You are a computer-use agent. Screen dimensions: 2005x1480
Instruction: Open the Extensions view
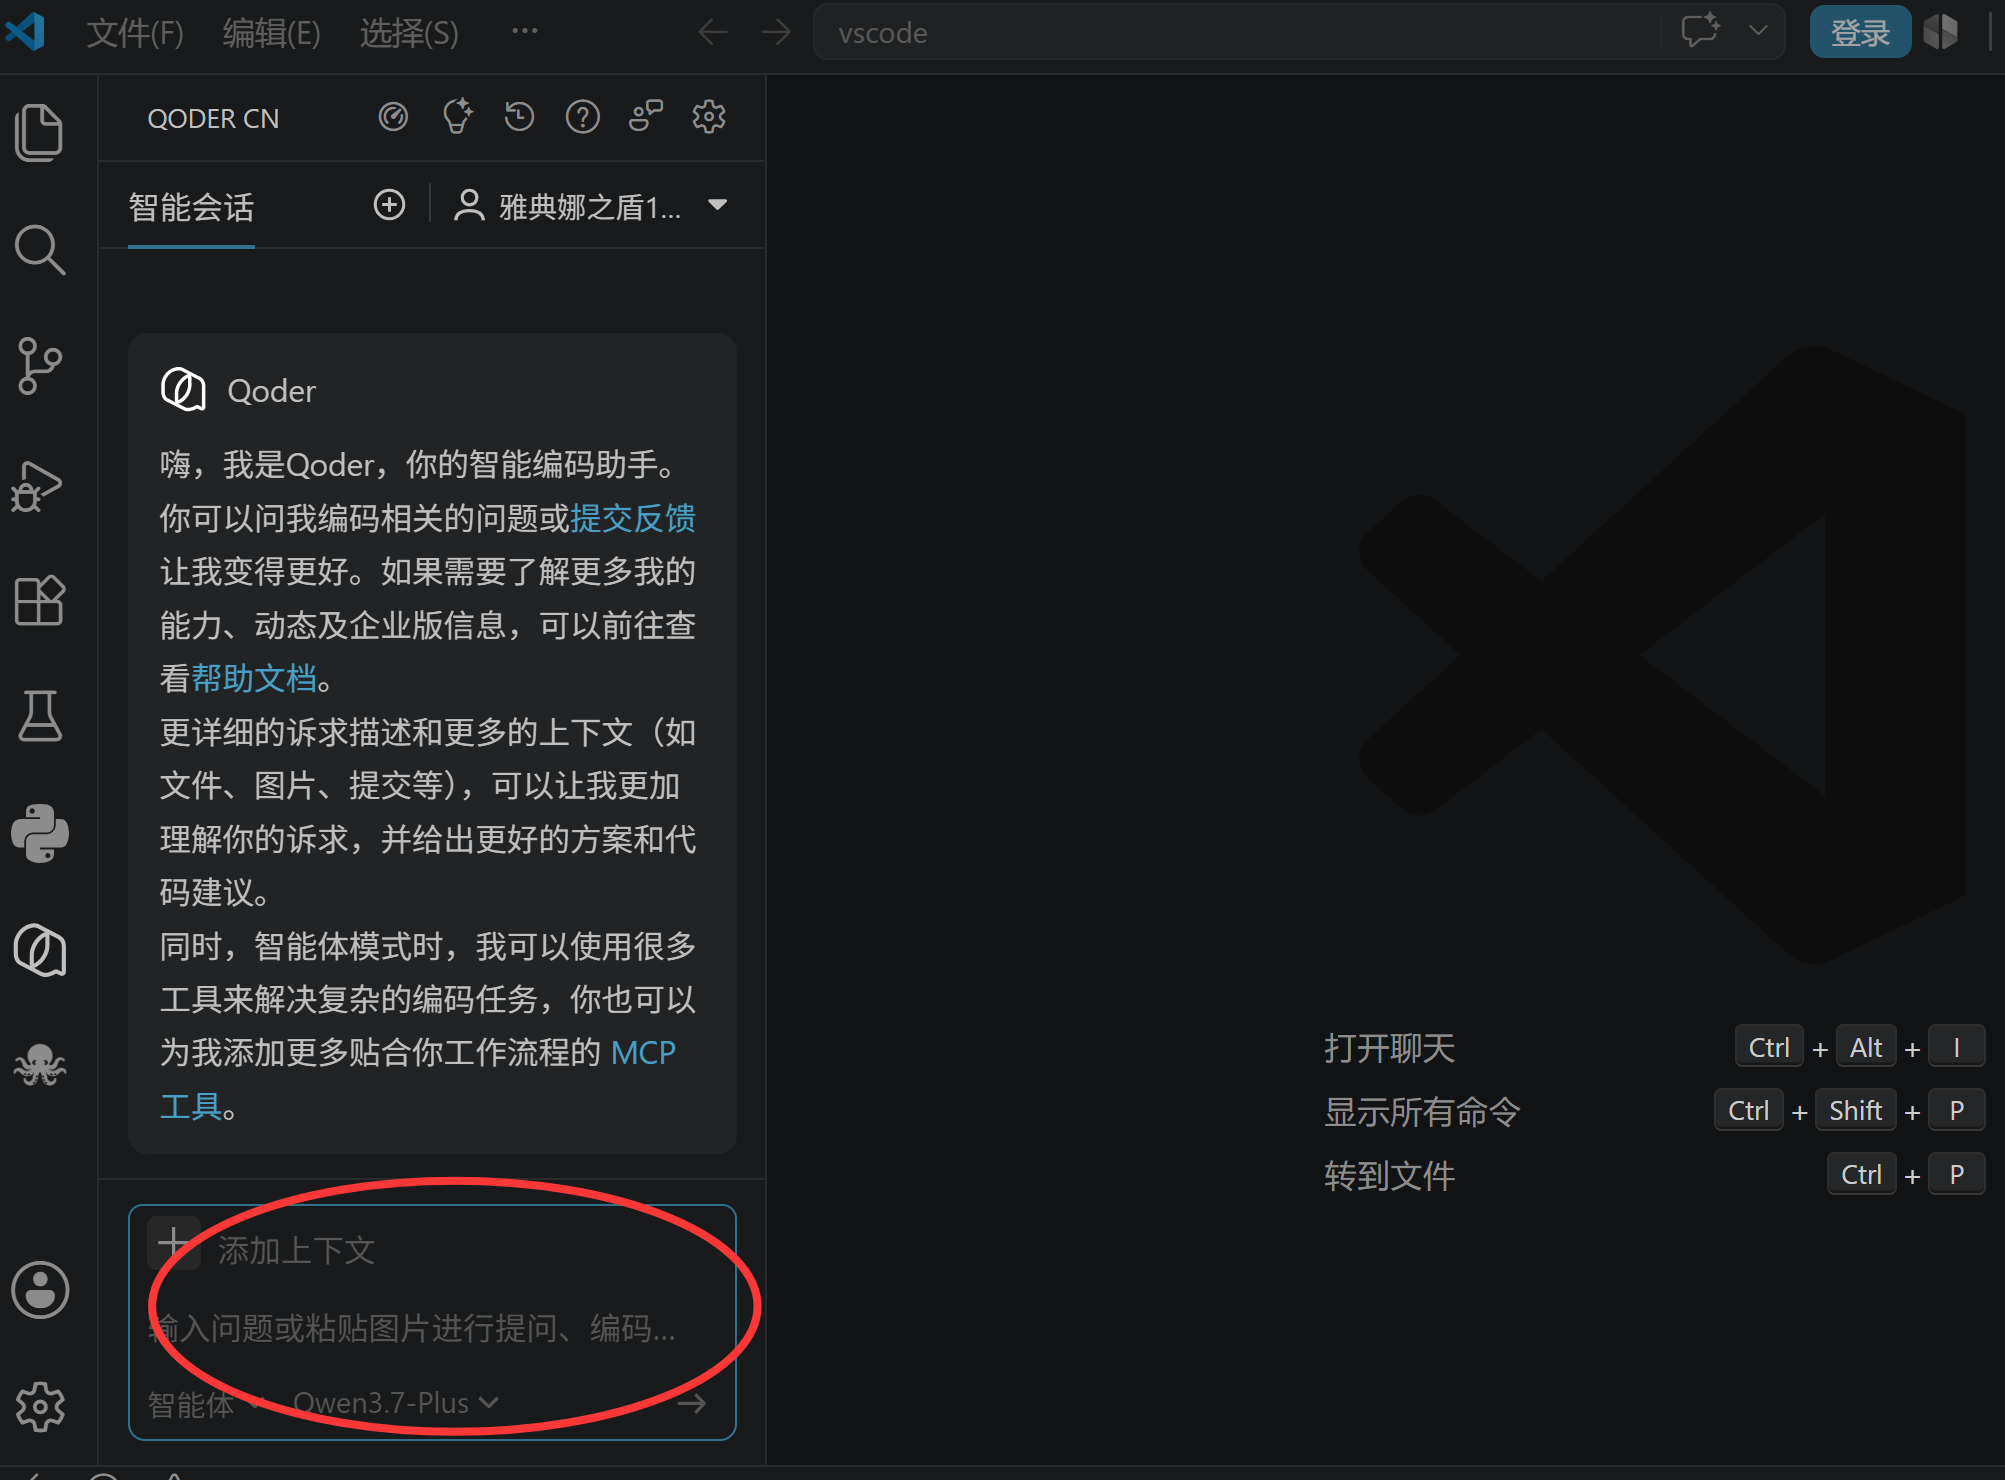pyautogui.click(x=40, y=601)
